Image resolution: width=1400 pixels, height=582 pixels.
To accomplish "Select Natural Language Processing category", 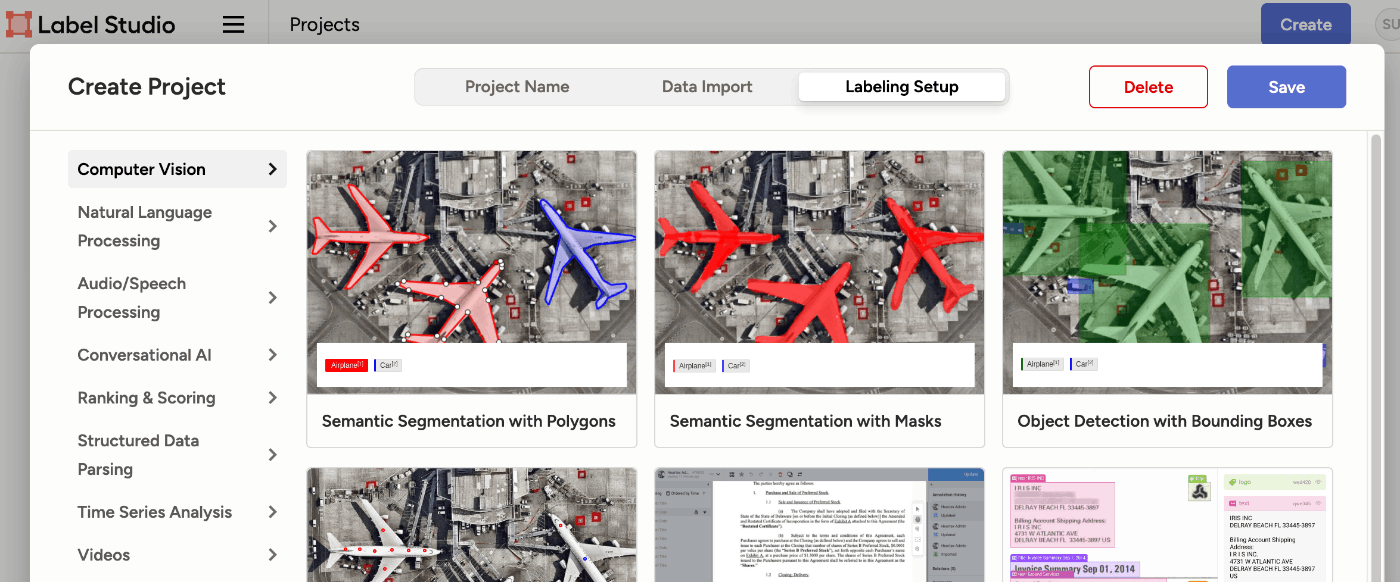I will pyautogui.click(x=177, y=226).
